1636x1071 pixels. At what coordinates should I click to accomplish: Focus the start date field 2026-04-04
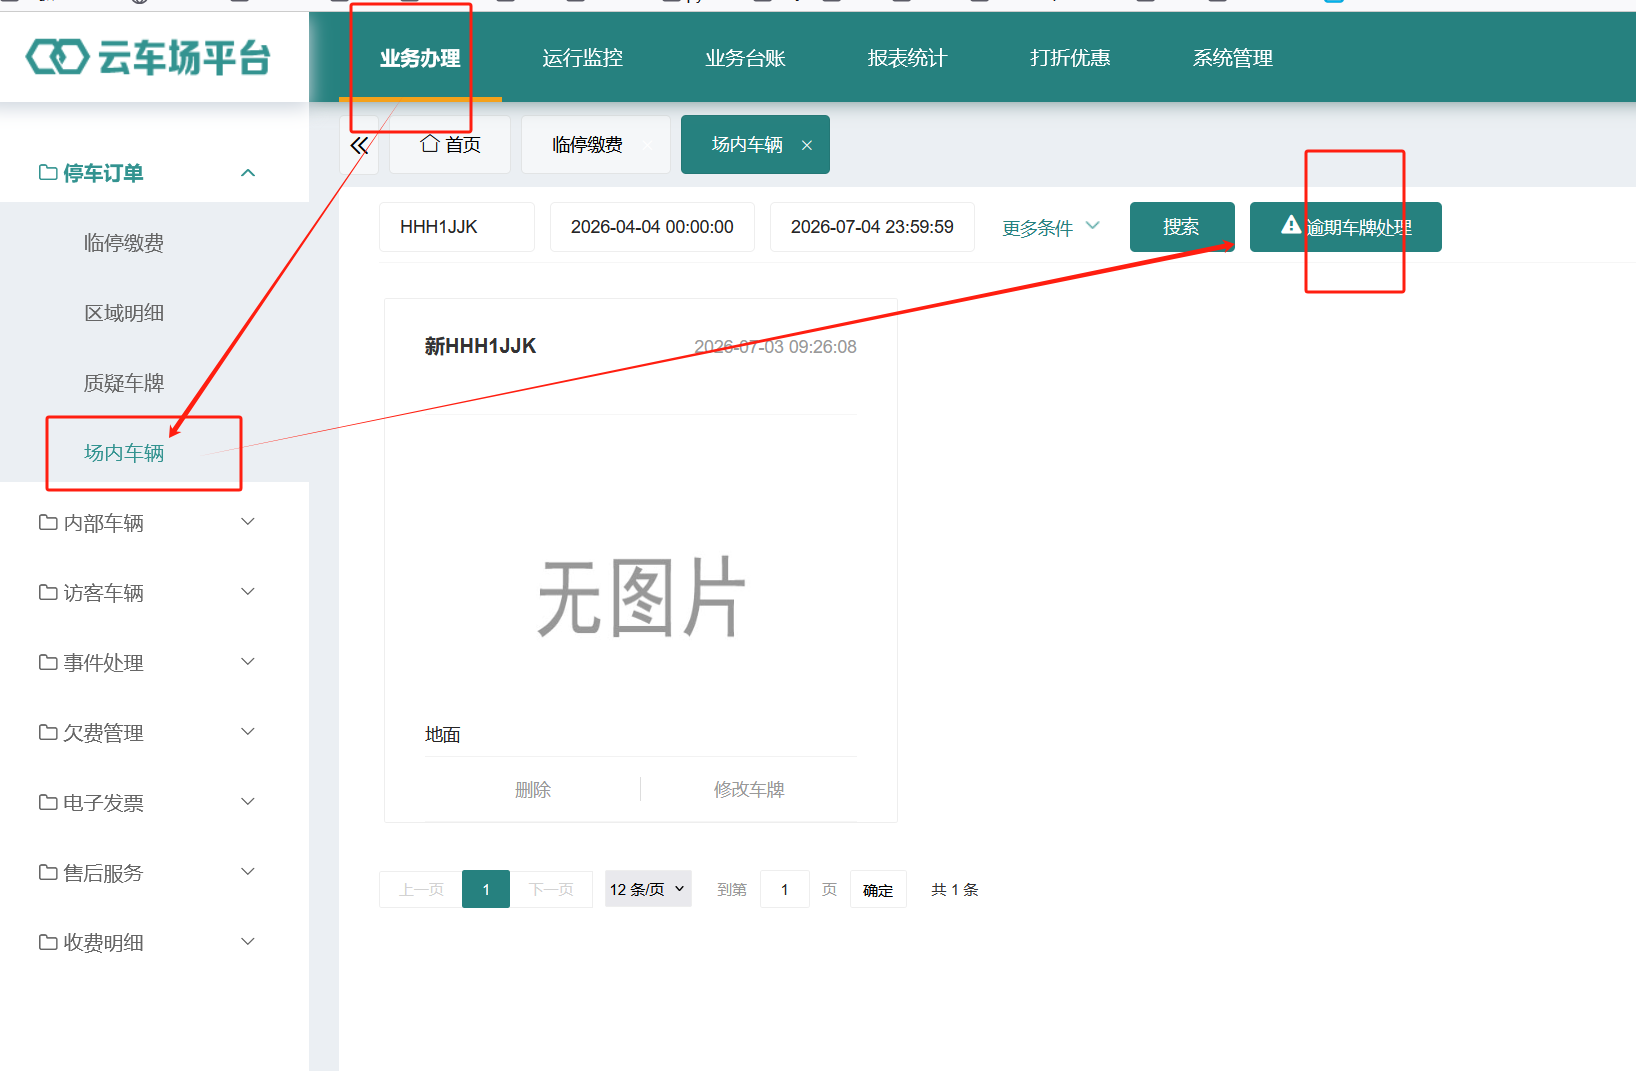pyautogui.click(x=652, y=227)
